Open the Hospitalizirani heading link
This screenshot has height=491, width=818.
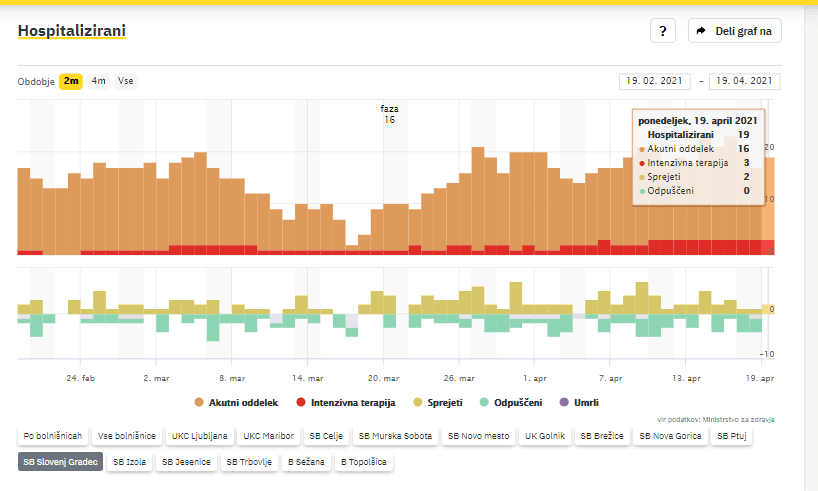click(x=72, y=32)
